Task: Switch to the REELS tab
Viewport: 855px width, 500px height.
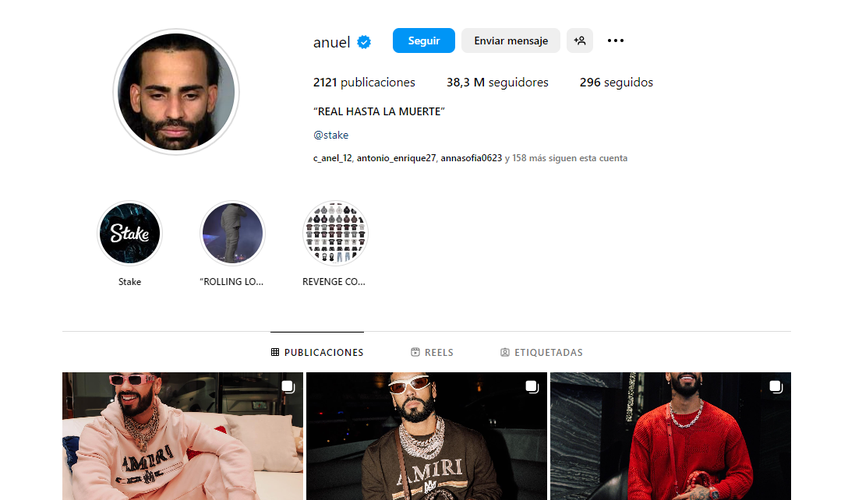Action: [432, 352]
